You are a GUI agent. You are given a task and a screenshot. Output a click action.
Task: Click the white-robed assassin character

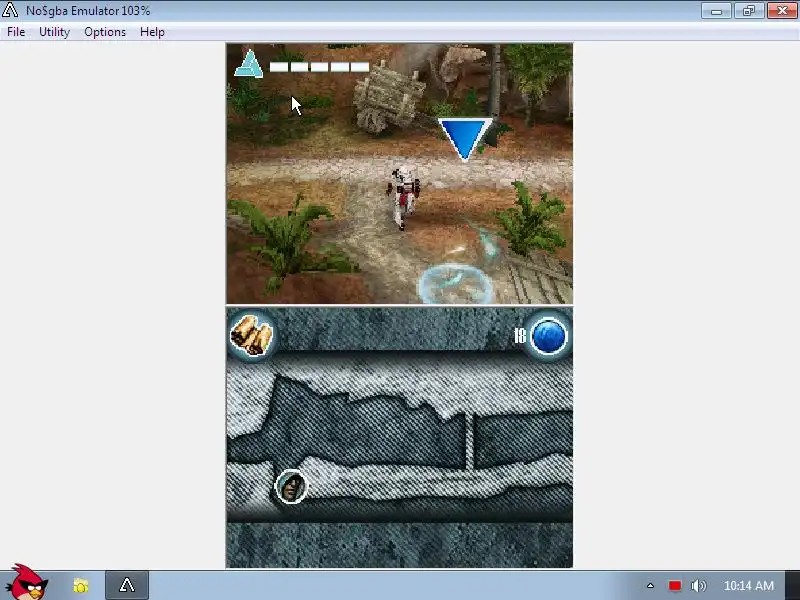[403, 196]
